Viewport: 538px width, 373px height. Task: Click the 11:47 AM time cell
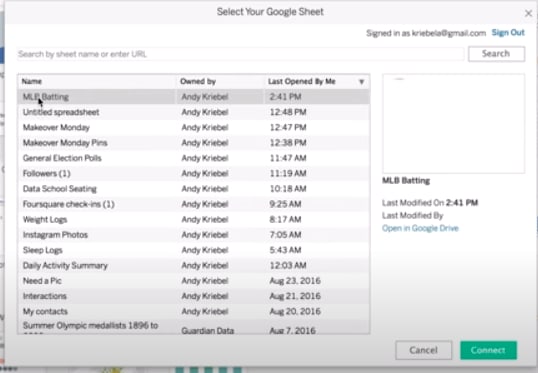288,158
